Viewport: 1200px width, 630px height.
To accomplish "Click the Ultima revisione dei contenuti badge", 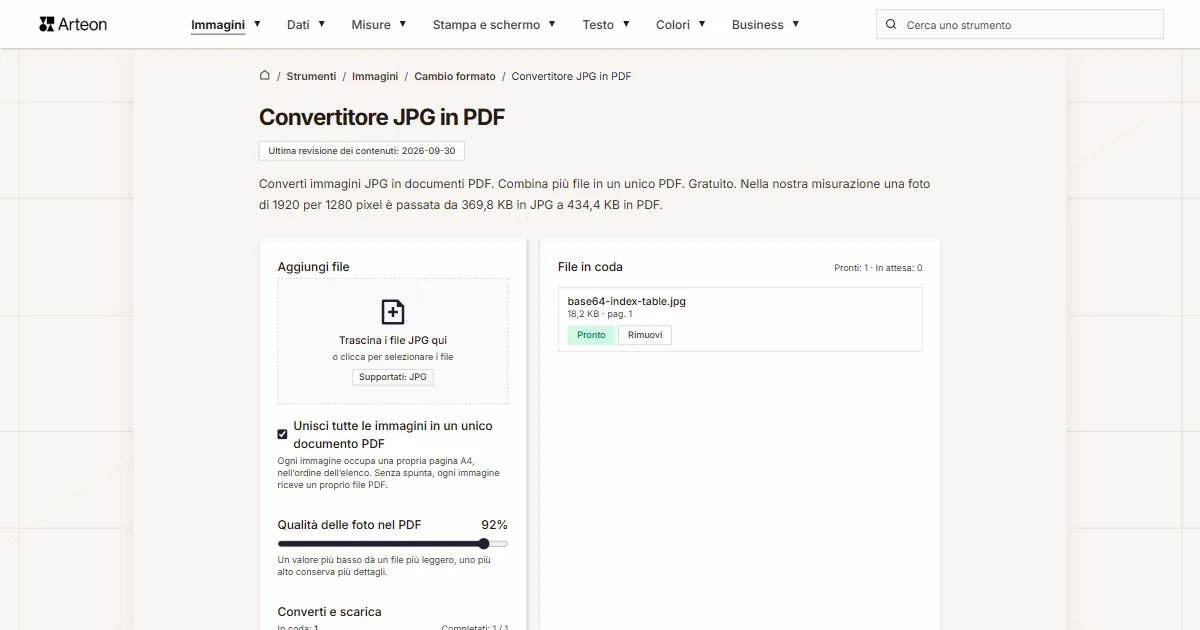I will (x=362, y=151).
